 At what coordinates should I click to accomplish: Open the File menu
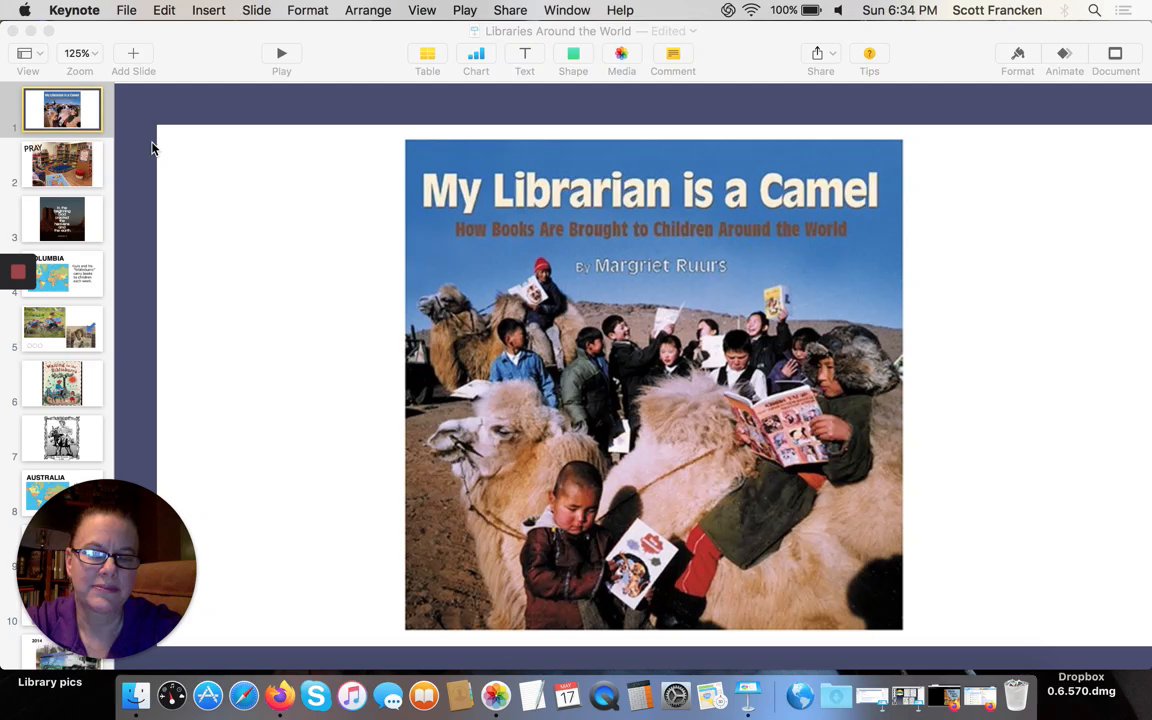[126, 10]
